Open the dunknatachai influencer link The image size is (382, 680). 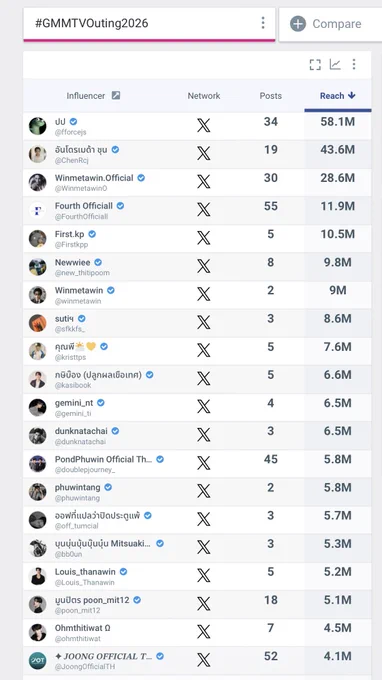81,431
